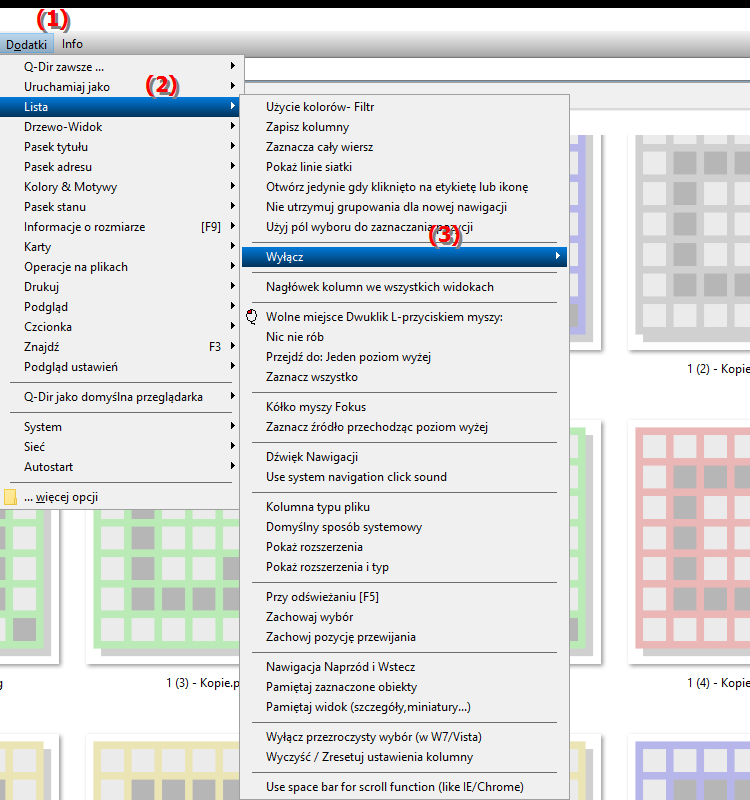Open the Karty submenu
The width and height of the screenshot is (750, 800).
(120, 247)
